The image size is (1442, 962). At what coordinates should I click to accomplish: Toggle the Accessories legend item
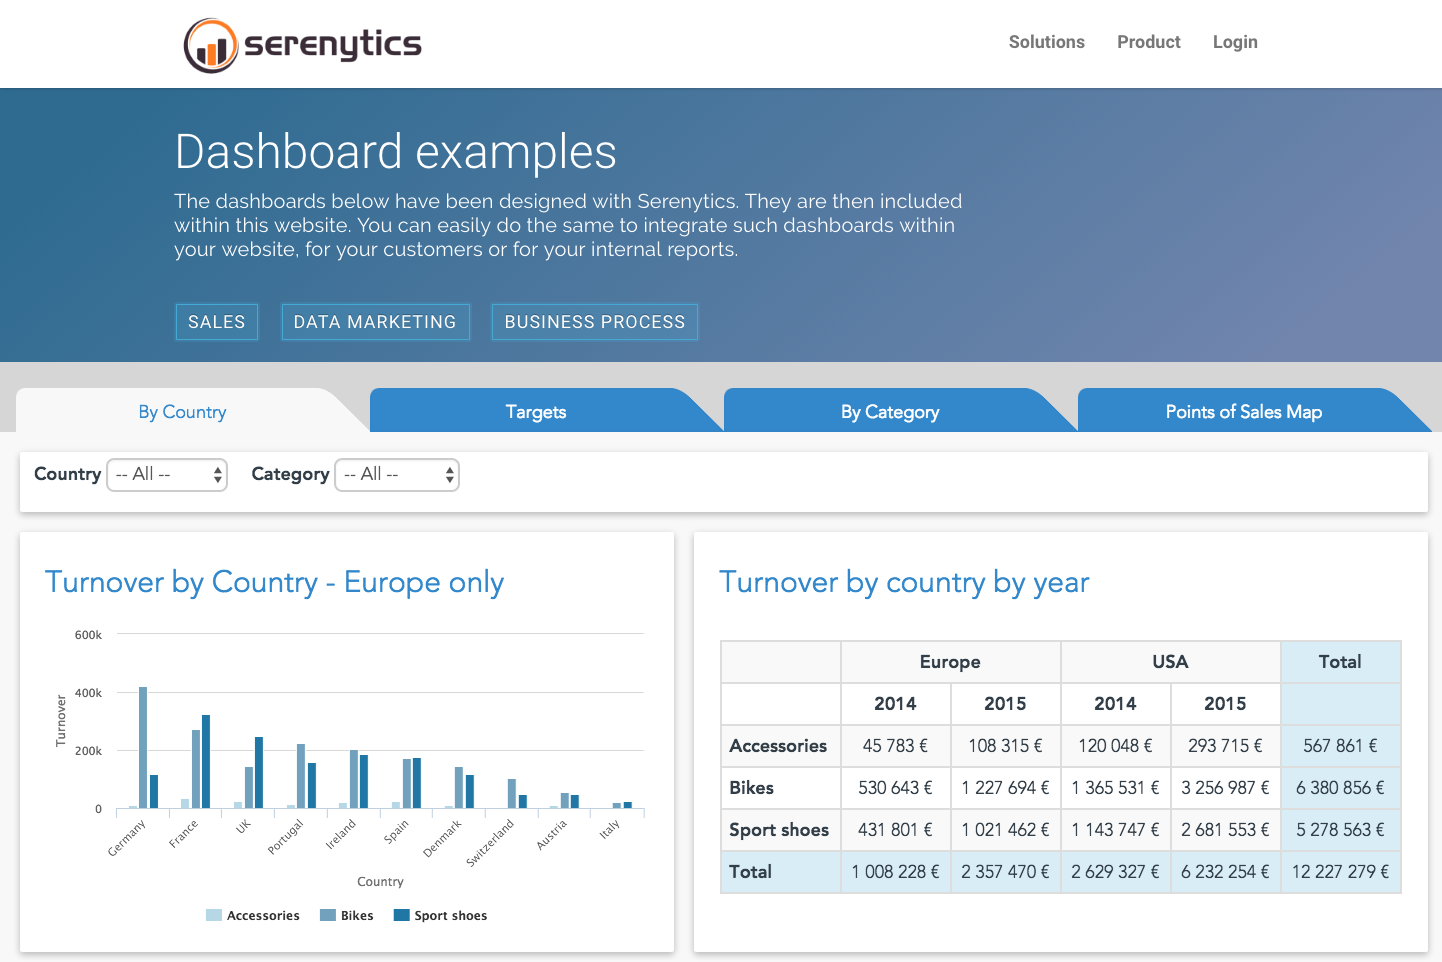(252, 915)
